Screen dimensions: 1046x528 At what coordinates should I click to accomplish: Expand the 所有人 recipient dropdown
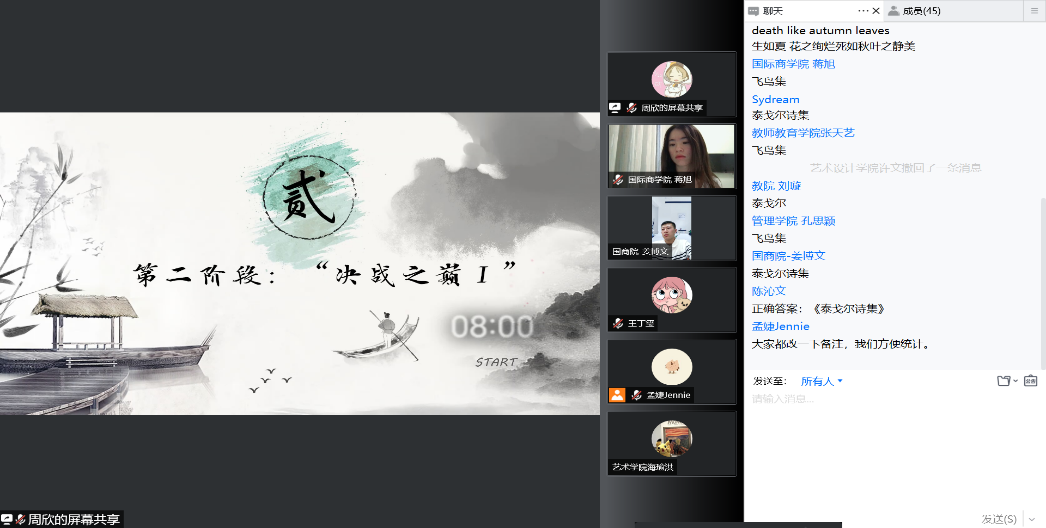coord(822,381)
